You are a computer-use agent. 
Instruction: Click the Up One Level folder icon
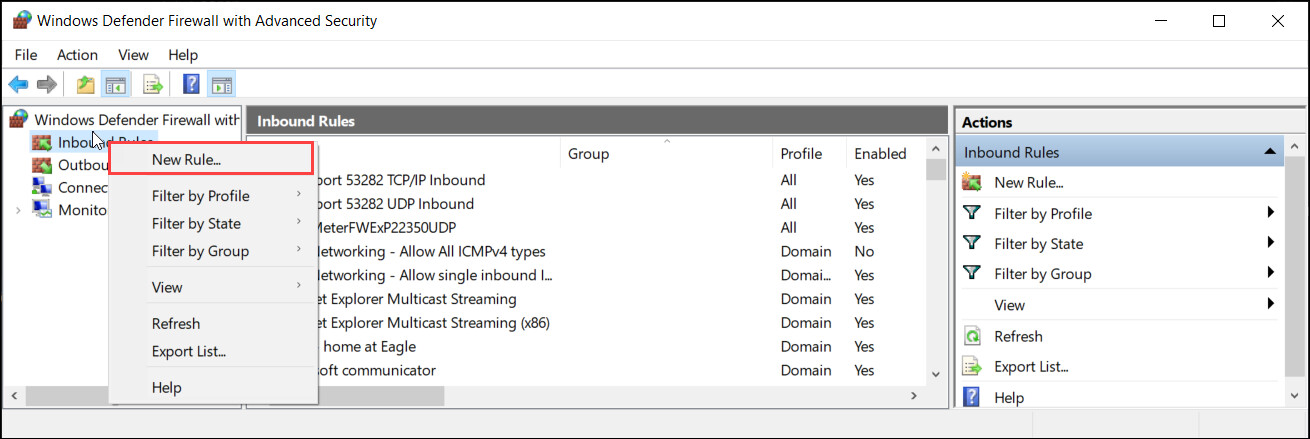tap(86, 85)
